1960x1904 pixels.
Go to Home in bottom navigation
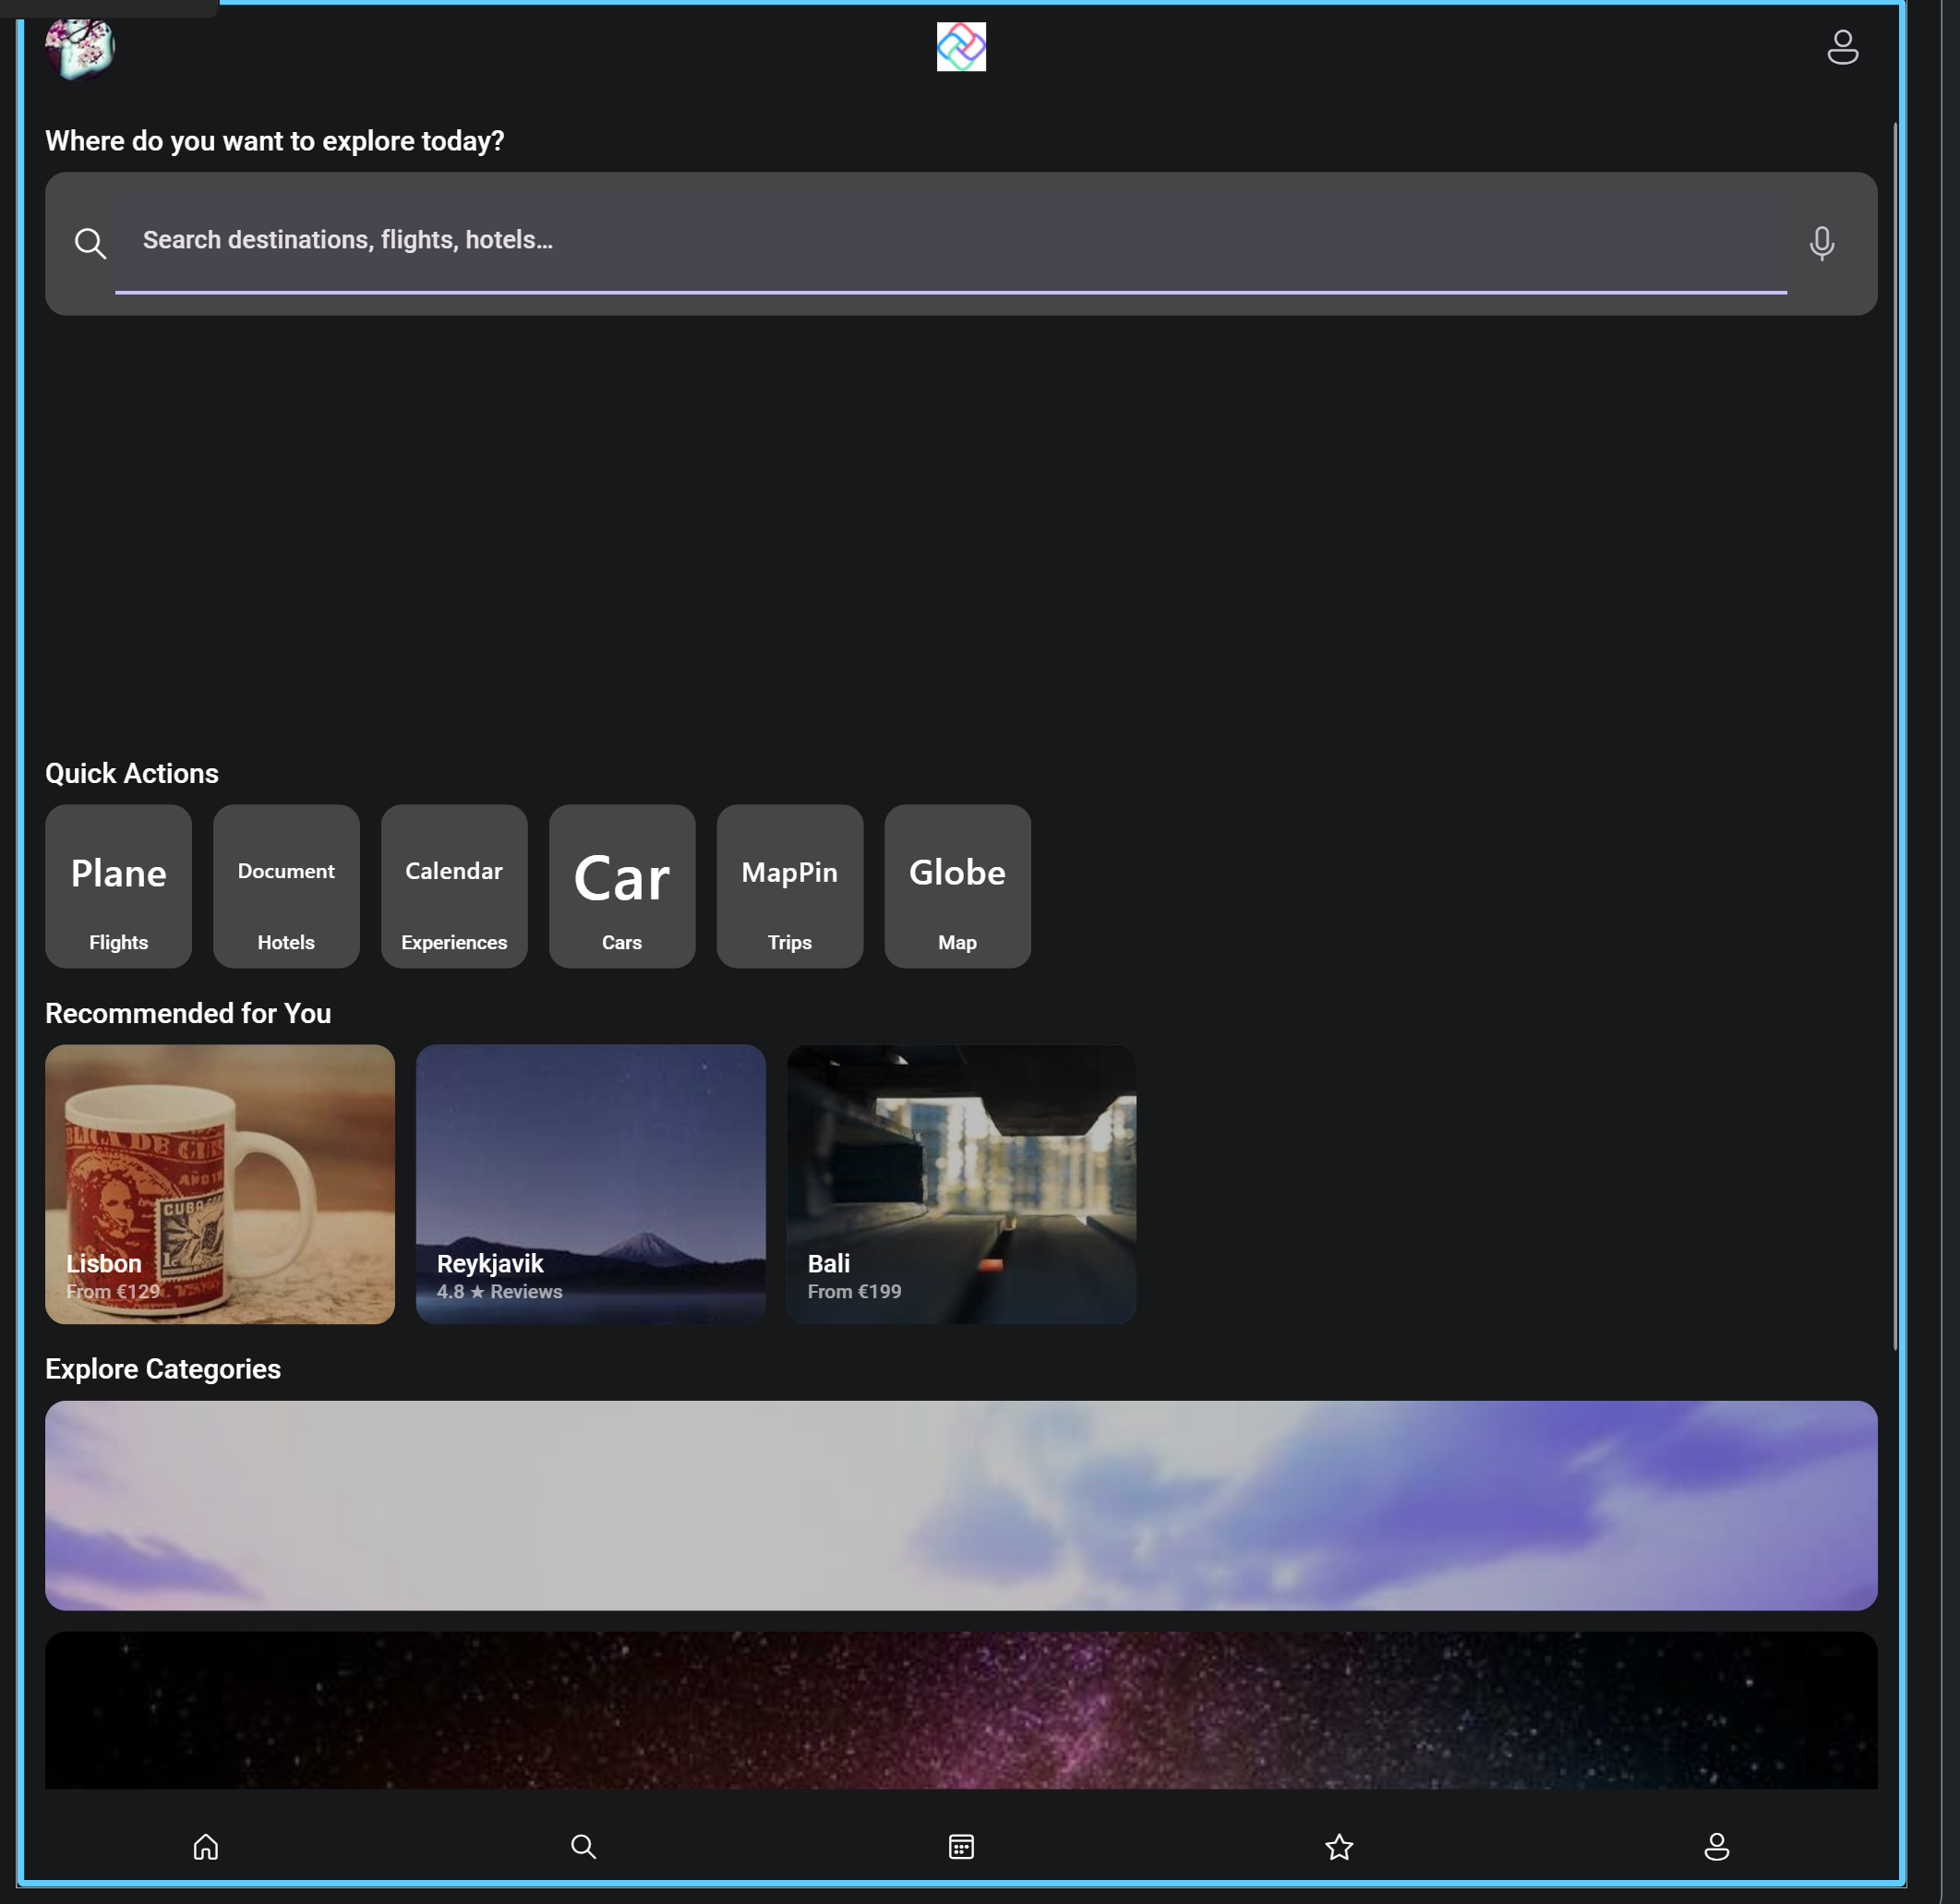206,1846
